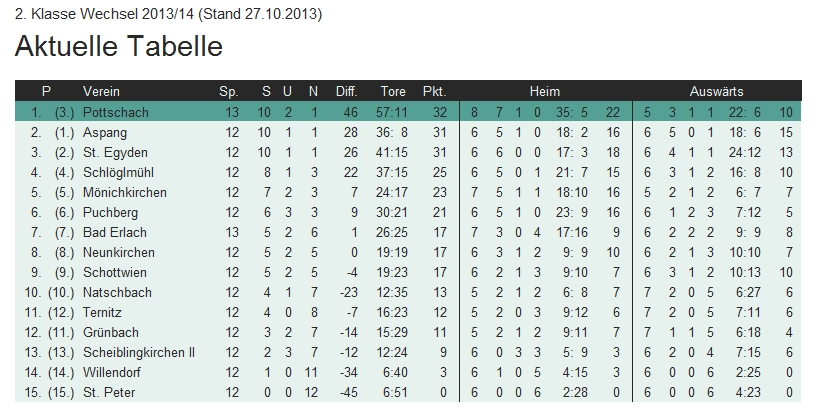Click the Pkt. column header
816x409 pixels.
coord(434,91)
